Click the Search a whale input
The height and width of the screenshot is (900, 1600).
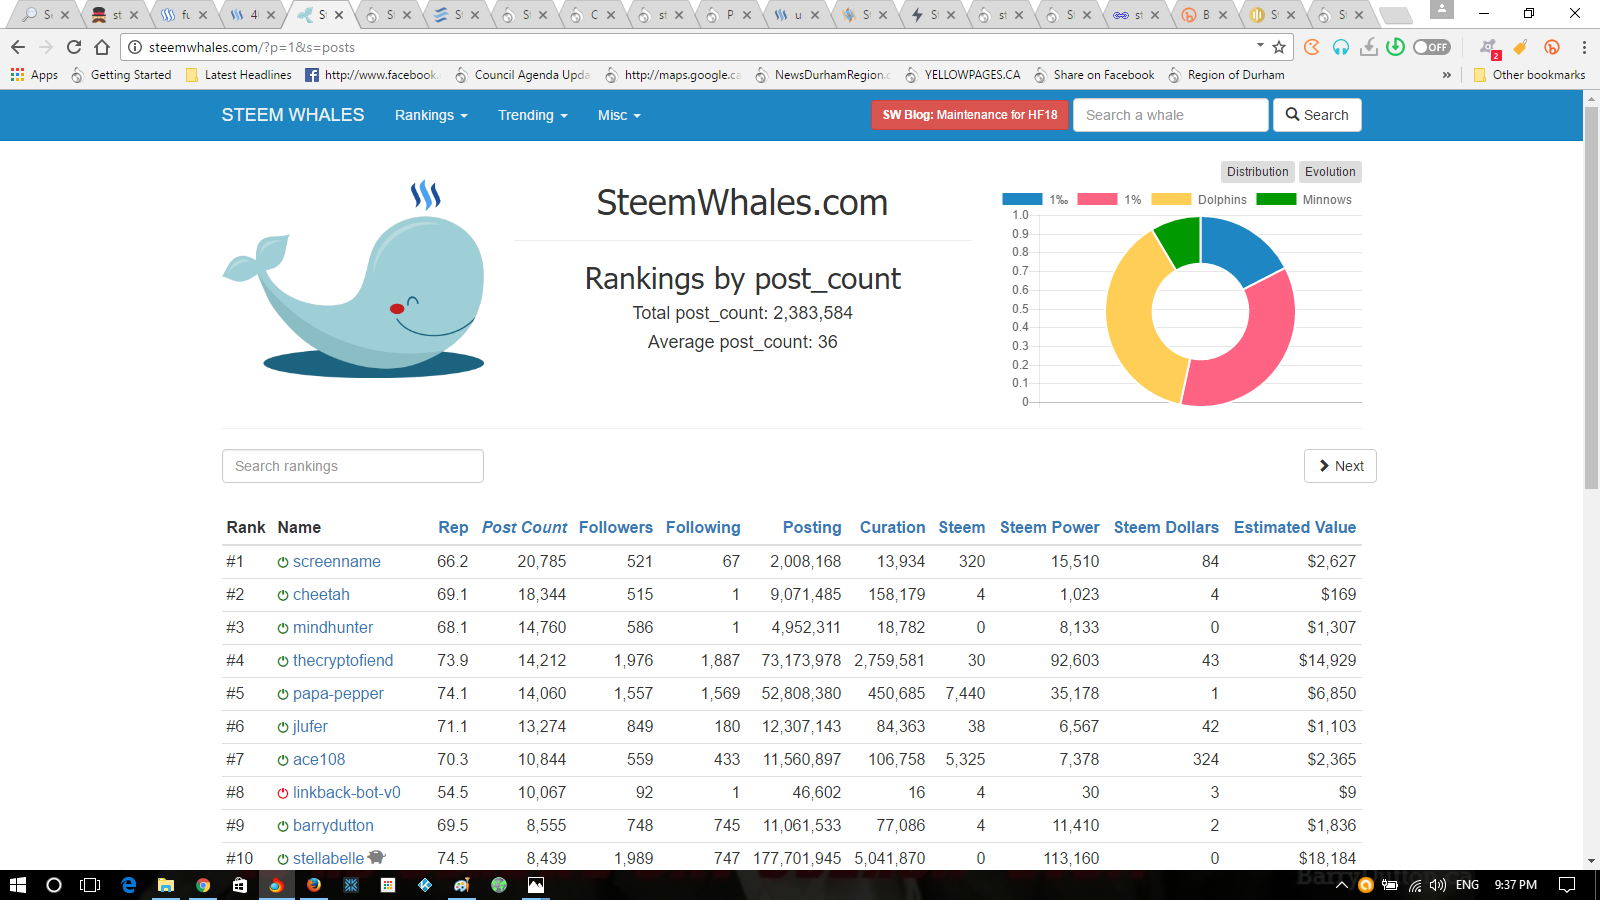[1171, 115]
